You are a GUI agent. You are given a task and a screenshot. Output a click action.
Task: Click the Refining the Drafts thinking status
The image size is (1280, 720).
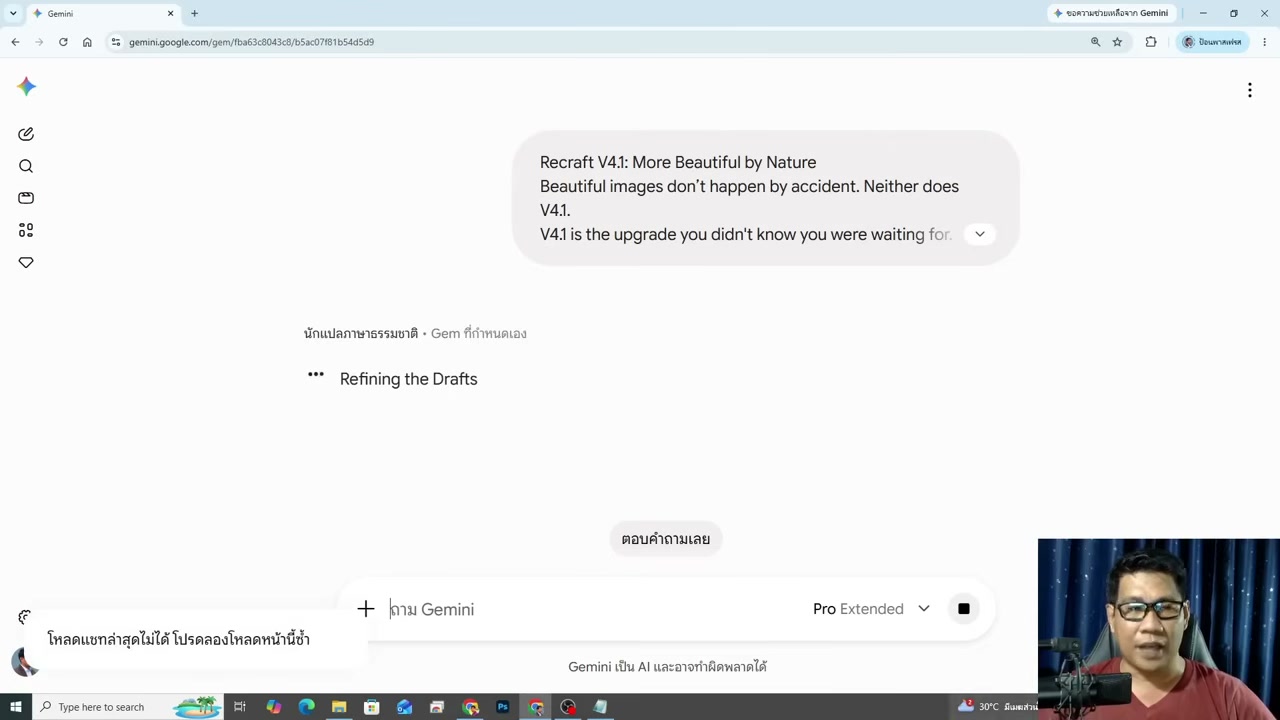tap(409, 379)
